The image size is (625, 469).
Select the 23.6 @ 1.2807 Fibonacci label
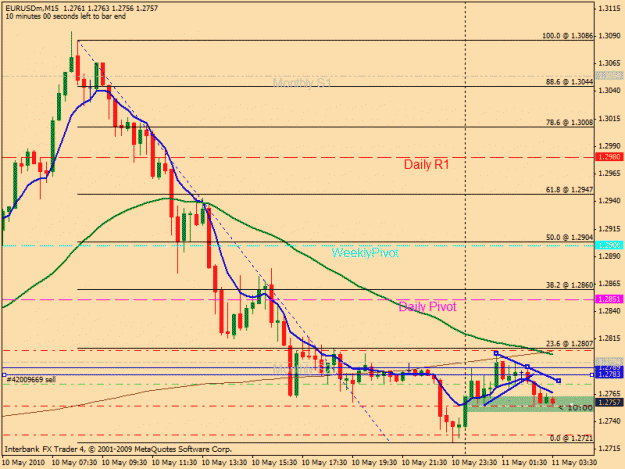pyautogui.click(x=570, y=343)
